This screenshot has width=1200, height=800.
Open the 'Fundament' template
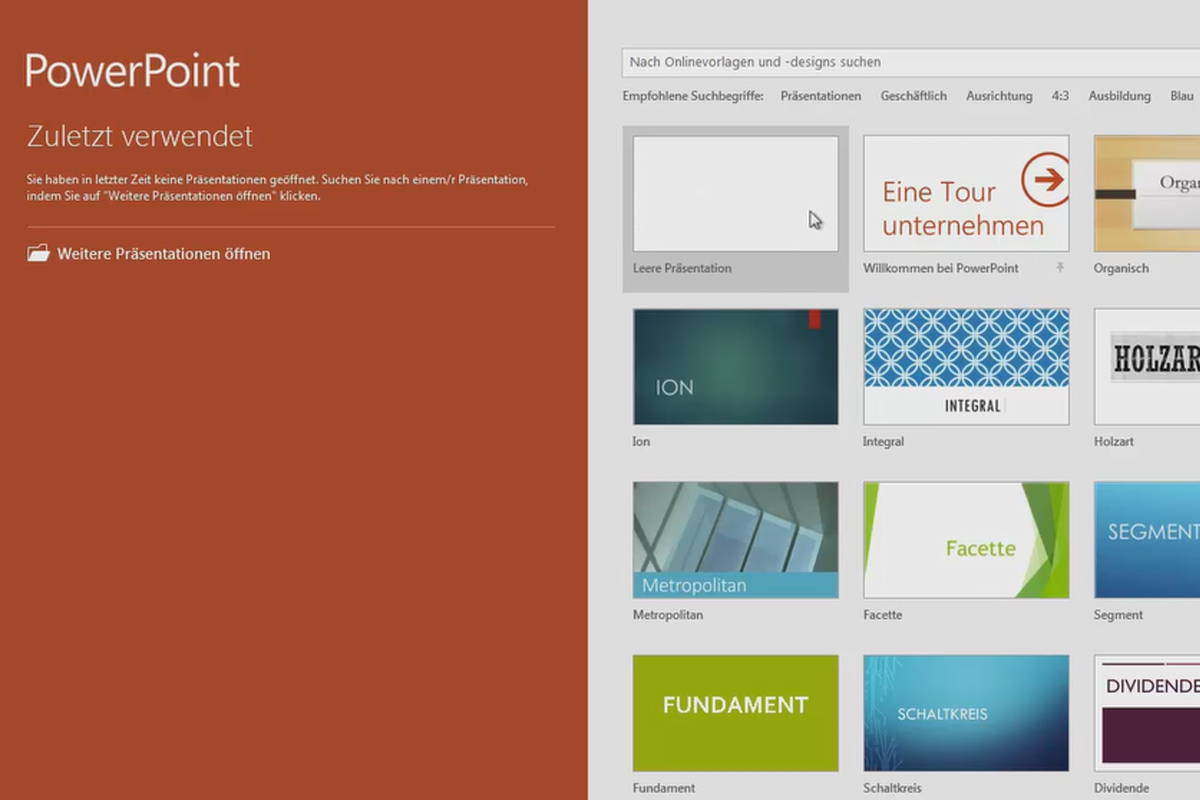tap(735, 712)
